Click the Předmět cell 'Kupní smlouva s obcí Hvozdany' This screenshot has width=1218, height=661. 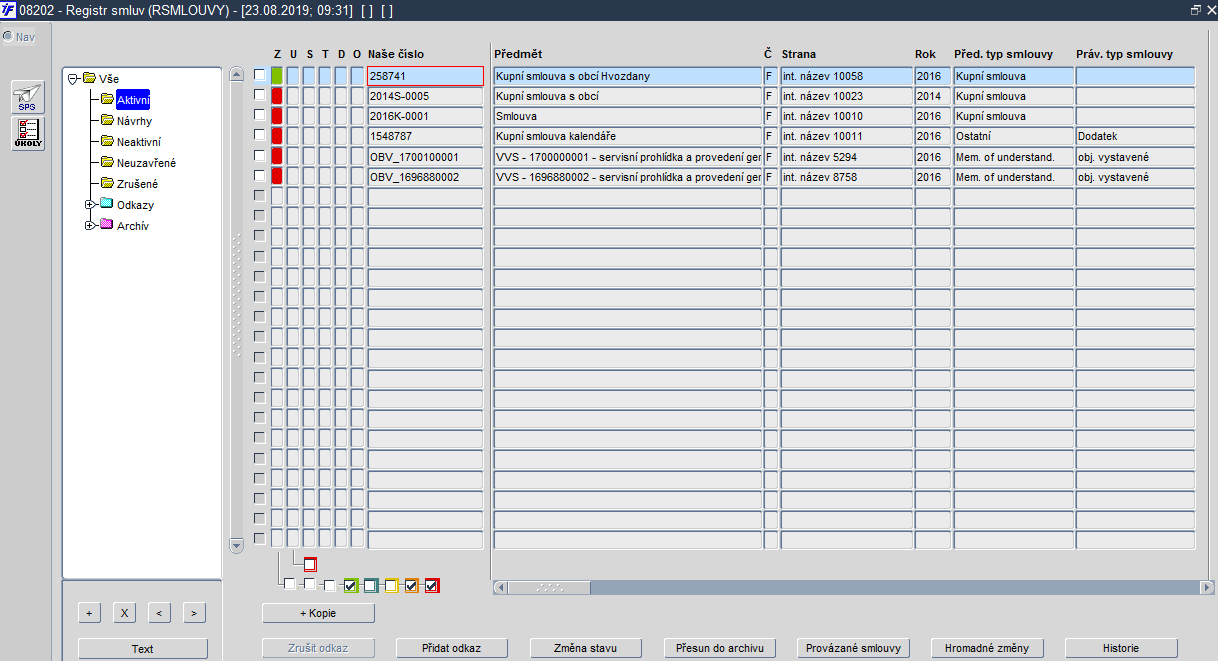coord(627,75)
